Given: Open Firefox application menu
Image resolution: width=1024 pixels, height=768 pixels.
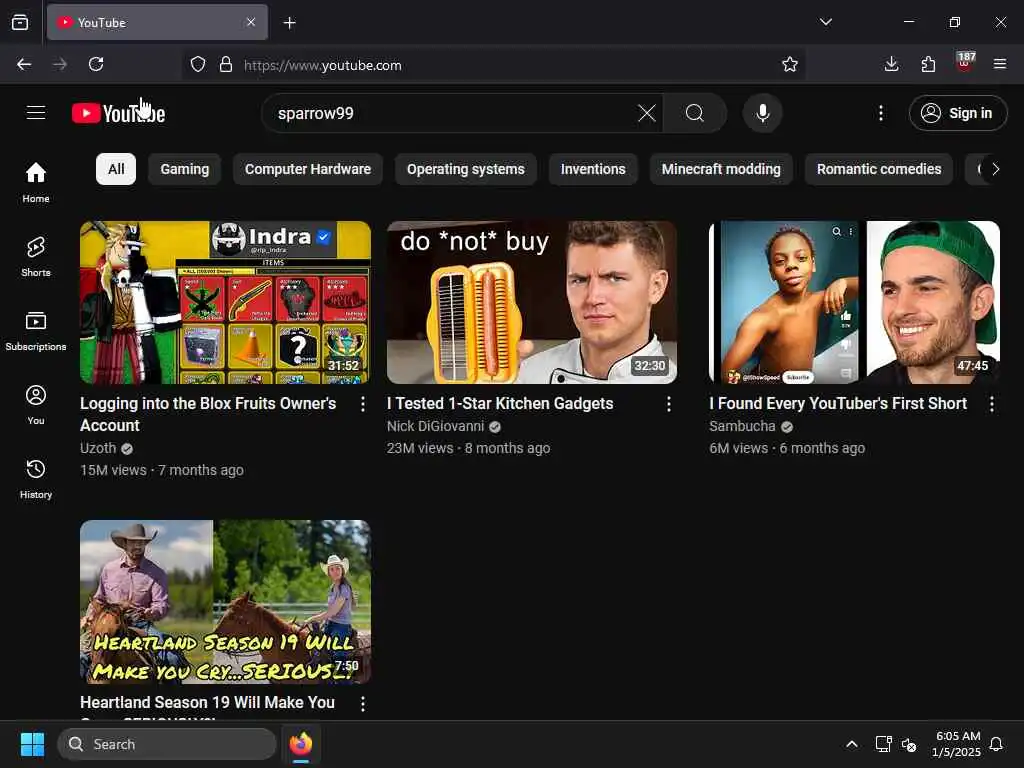Looking at the screenshot, I should (x=1000, y=64).
